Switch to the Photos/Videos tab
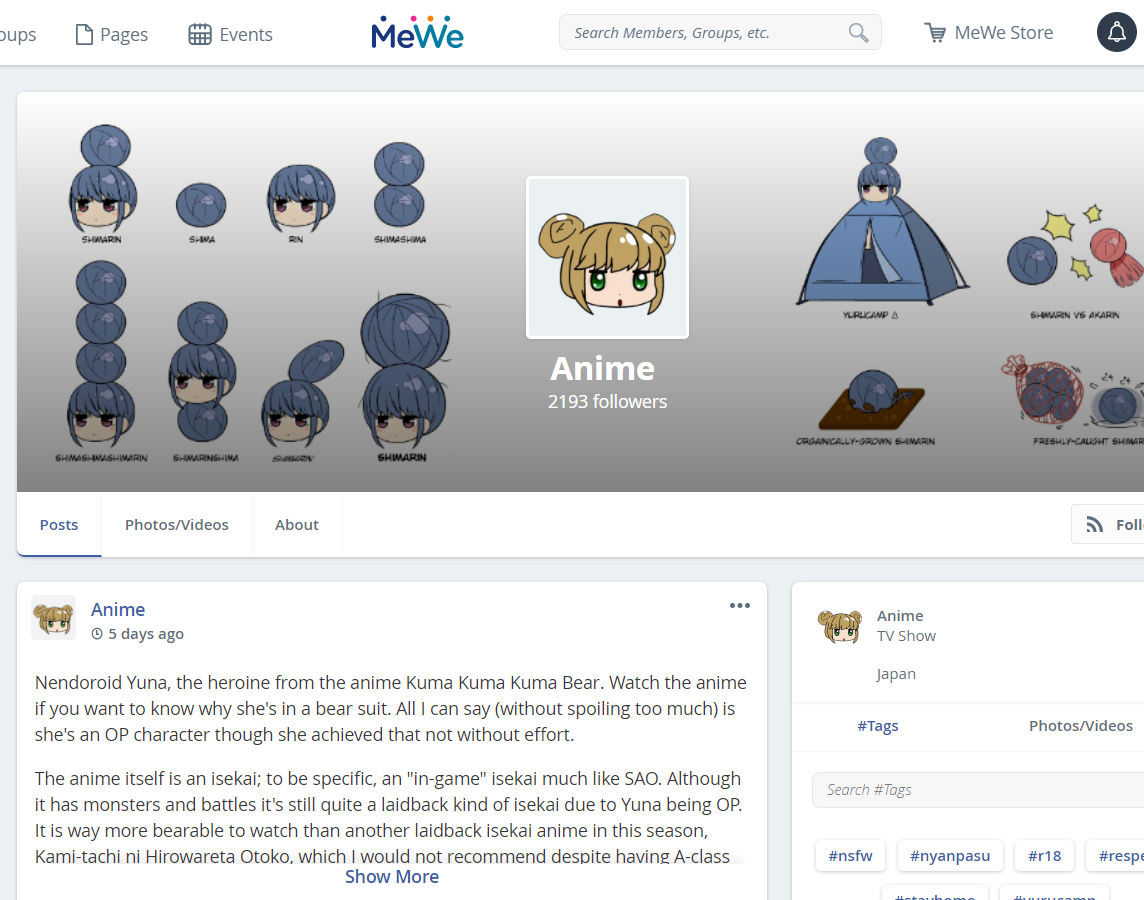 click(x=177, y=524)
